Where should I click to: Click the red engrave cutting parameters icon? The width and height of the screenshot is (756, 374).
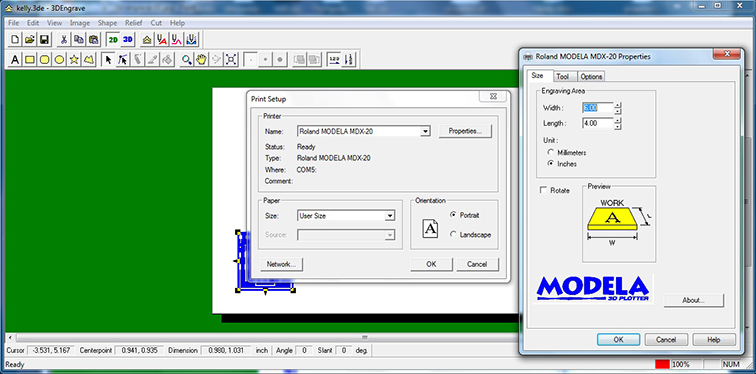pos(162,40)
